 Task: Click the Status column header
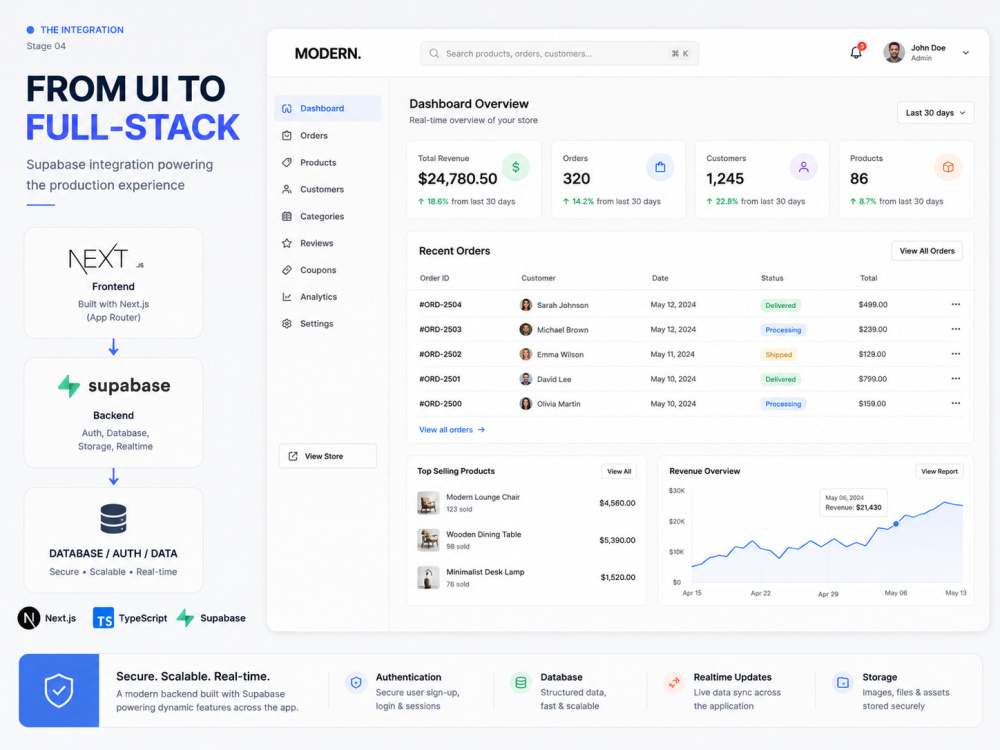click(x=772, y=278)
